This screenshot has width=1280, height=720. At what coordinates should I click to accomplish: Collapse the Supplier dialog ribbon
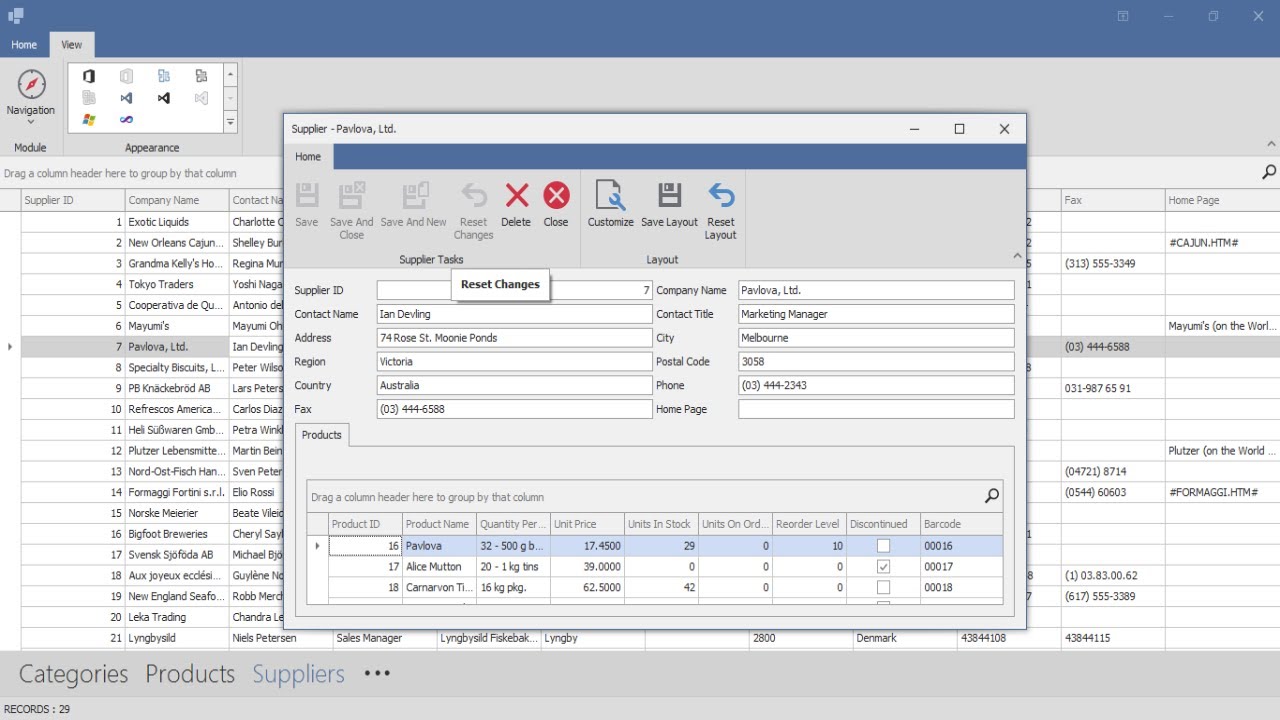(1017, 257)
